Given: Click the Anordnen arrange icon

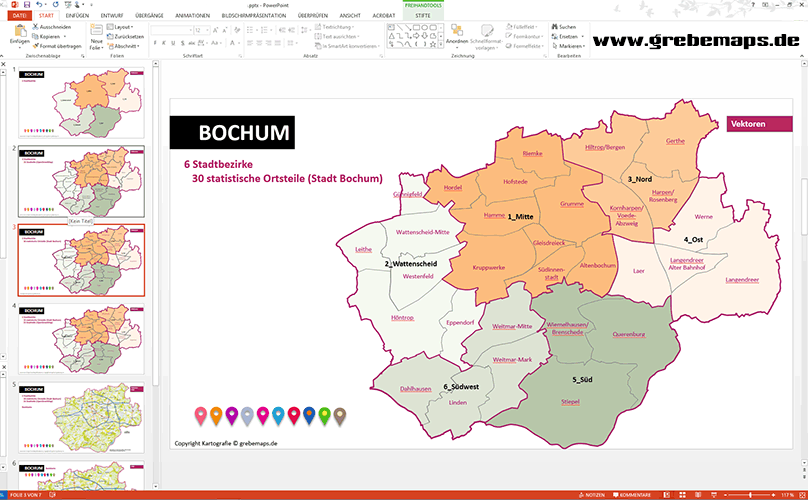Looking at the screenshot, I should click(459, 32).
